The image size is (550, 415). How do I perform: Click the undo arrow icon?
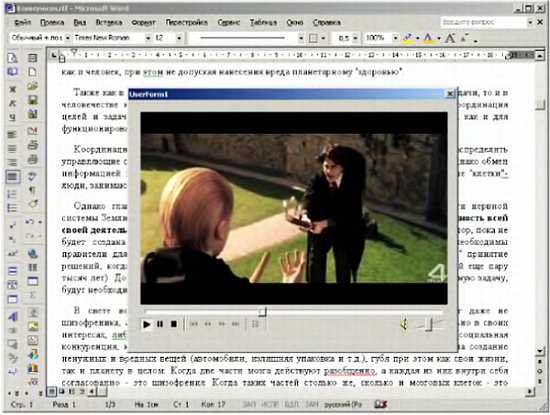coord(29,221)
